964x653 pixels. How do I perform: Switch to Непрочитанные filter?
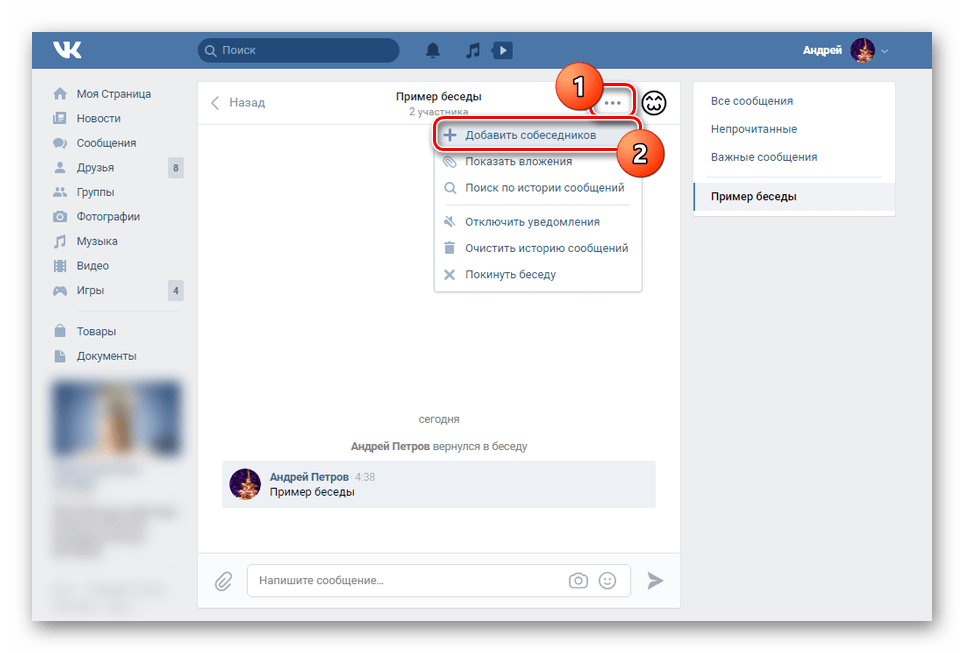[754, 129]
